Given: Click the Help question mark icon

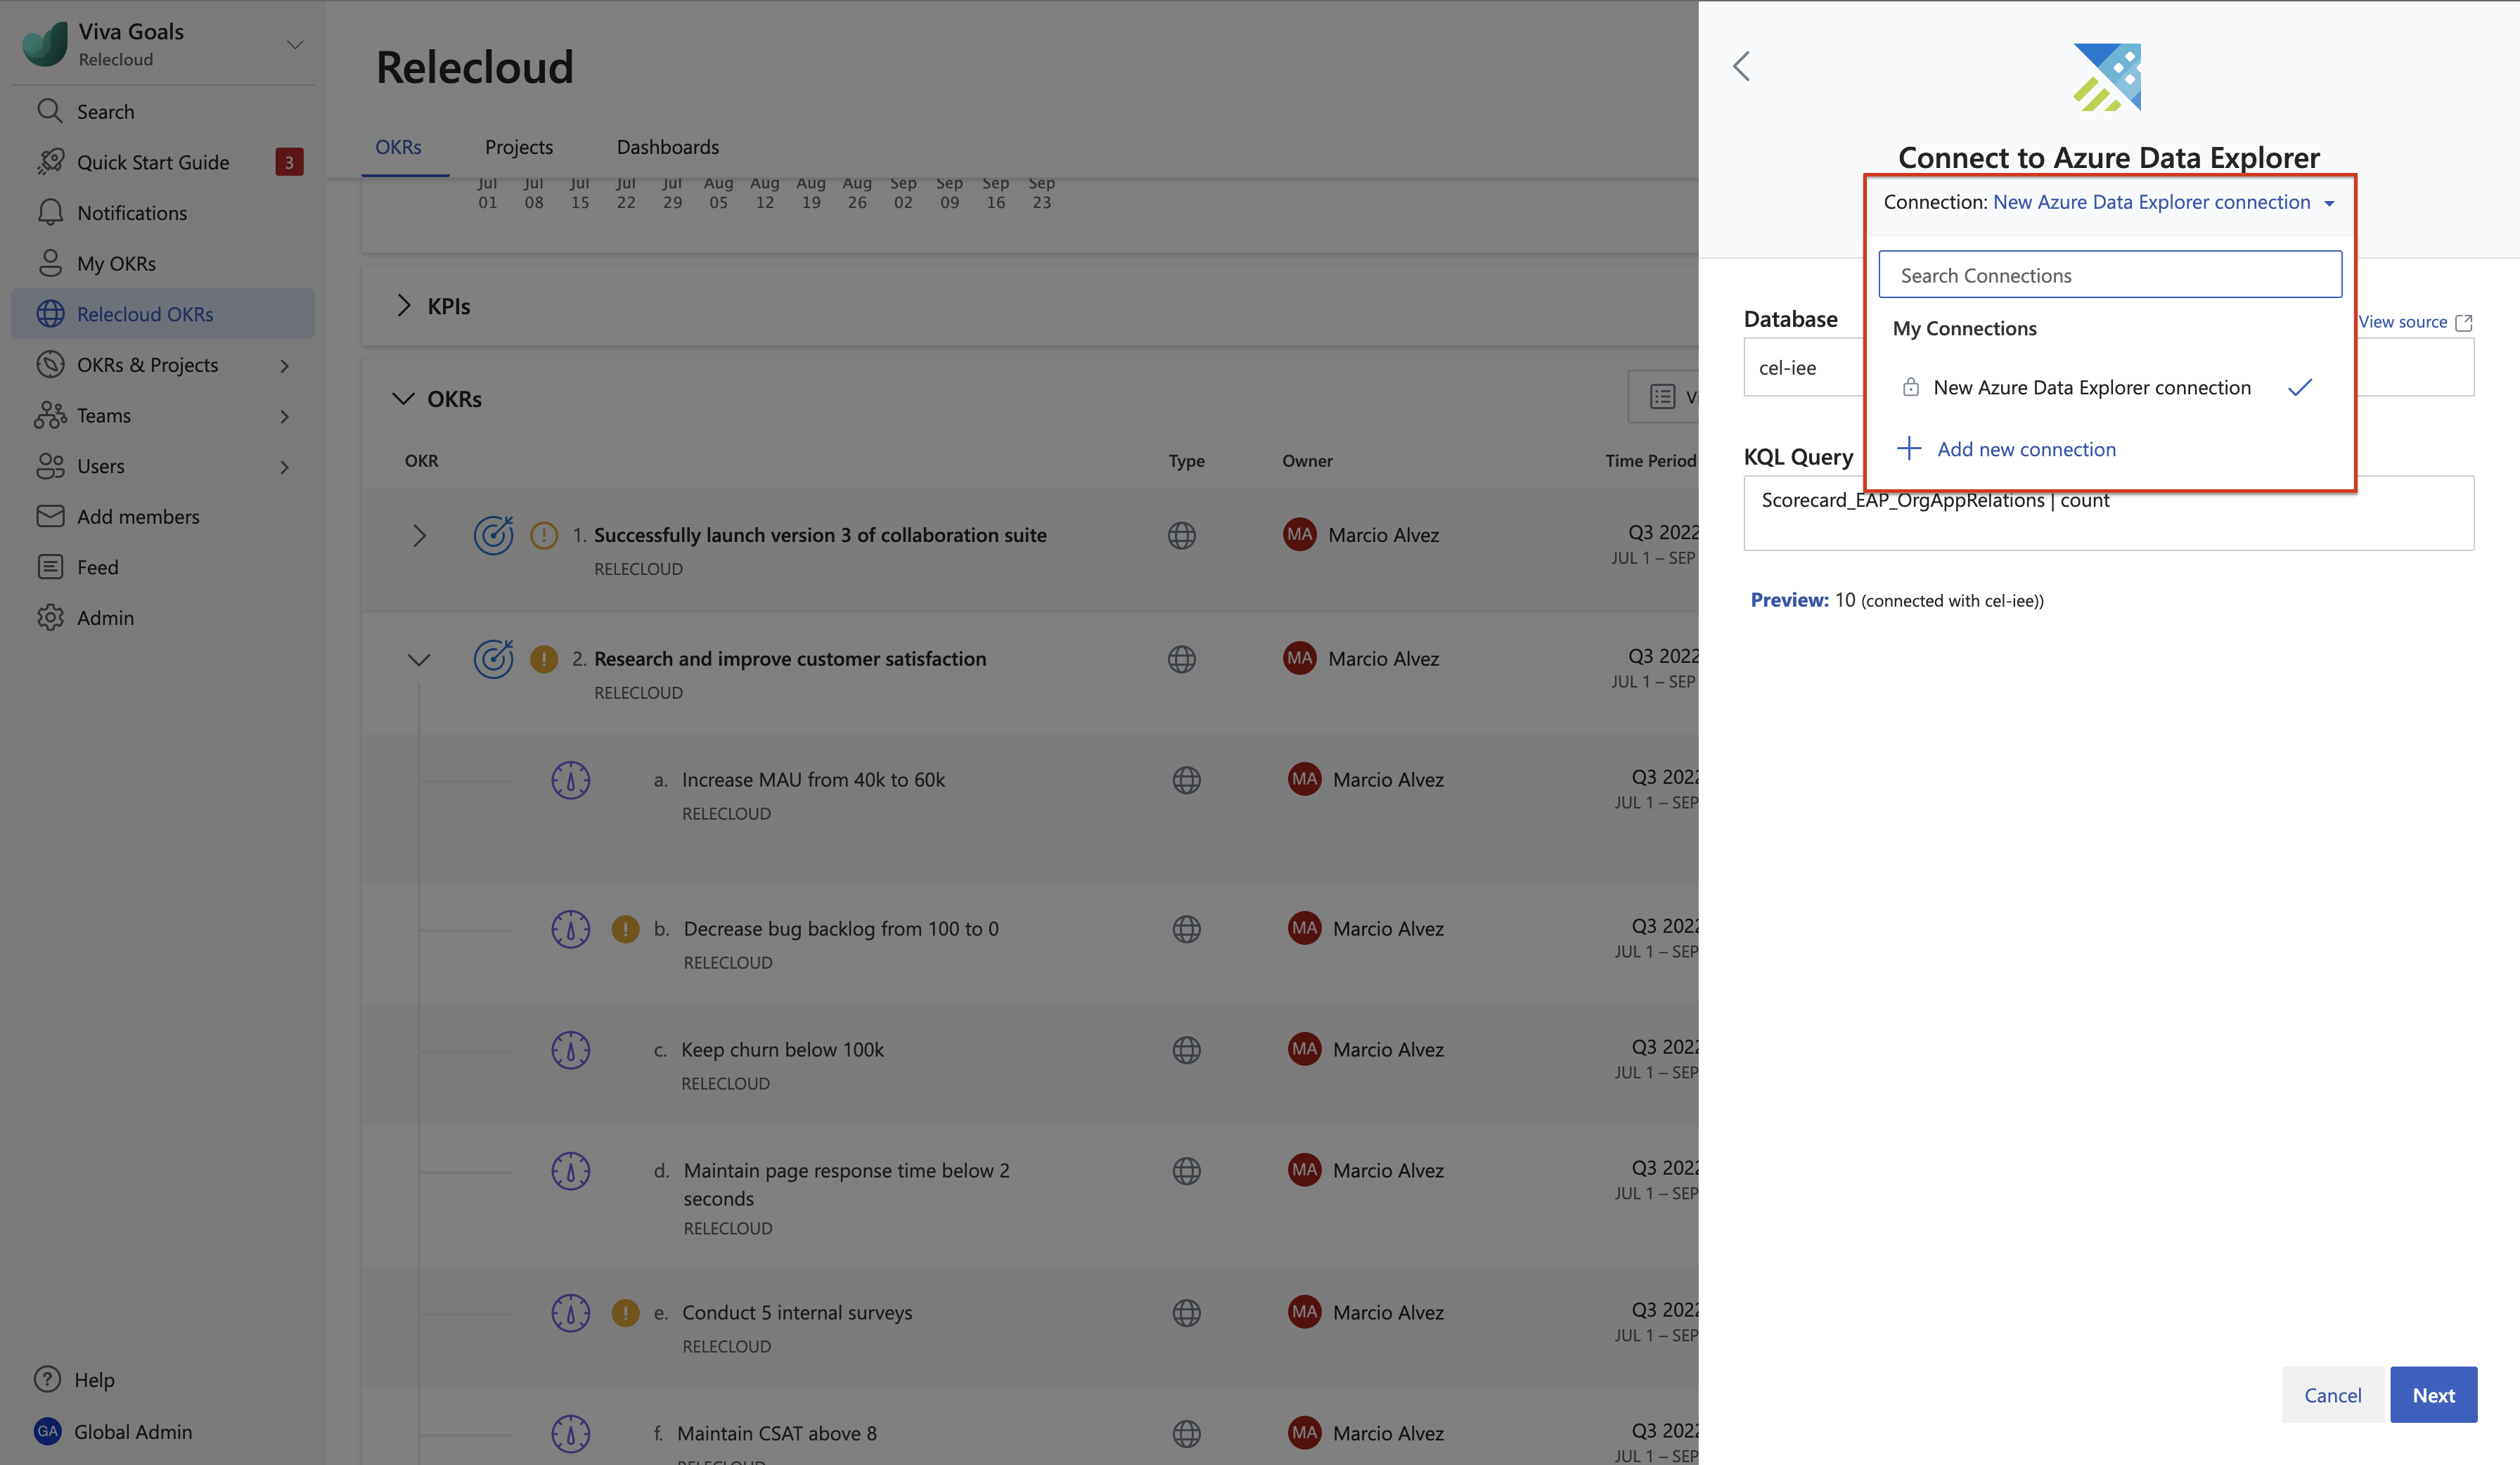Looking at the screenshot, I should (47, 1379).
